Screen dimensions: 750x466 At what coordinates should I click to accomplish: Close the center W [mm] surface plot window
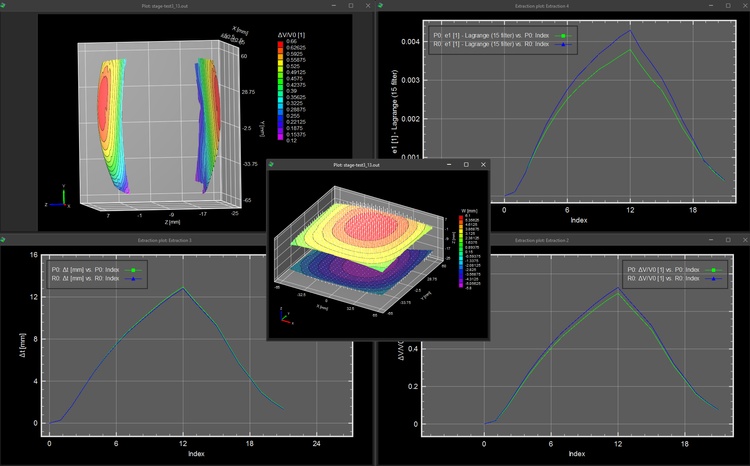(x=483, y=164)
